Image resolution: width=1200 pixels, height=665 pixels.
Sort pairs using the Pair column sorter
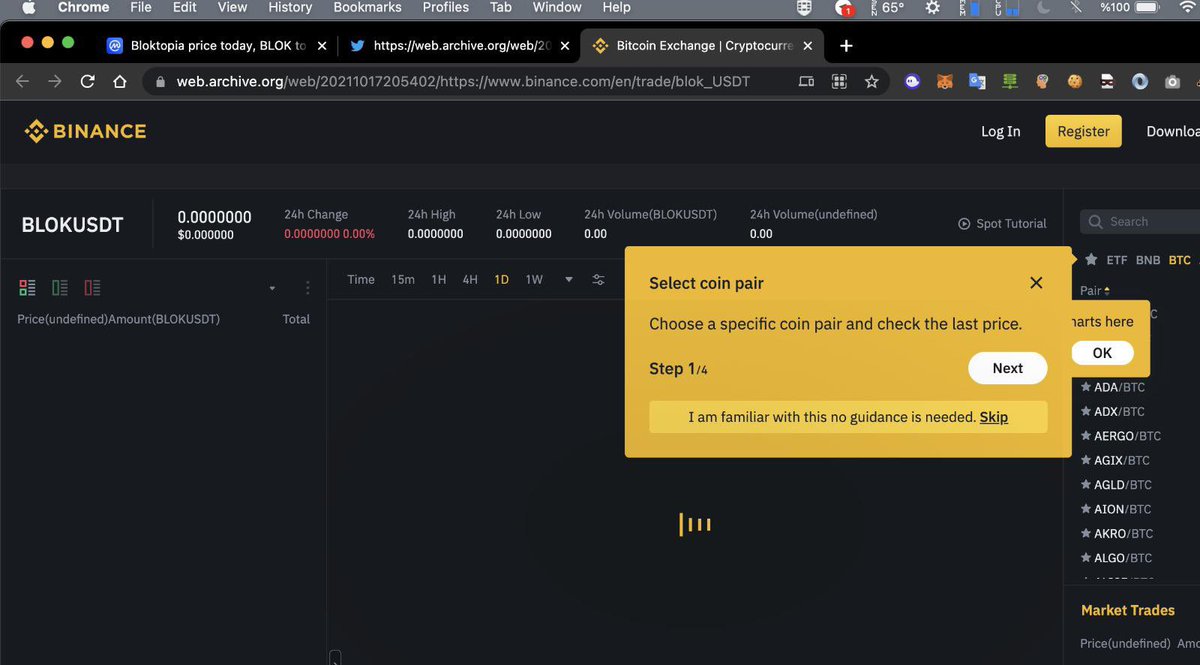click(1108, 290)
